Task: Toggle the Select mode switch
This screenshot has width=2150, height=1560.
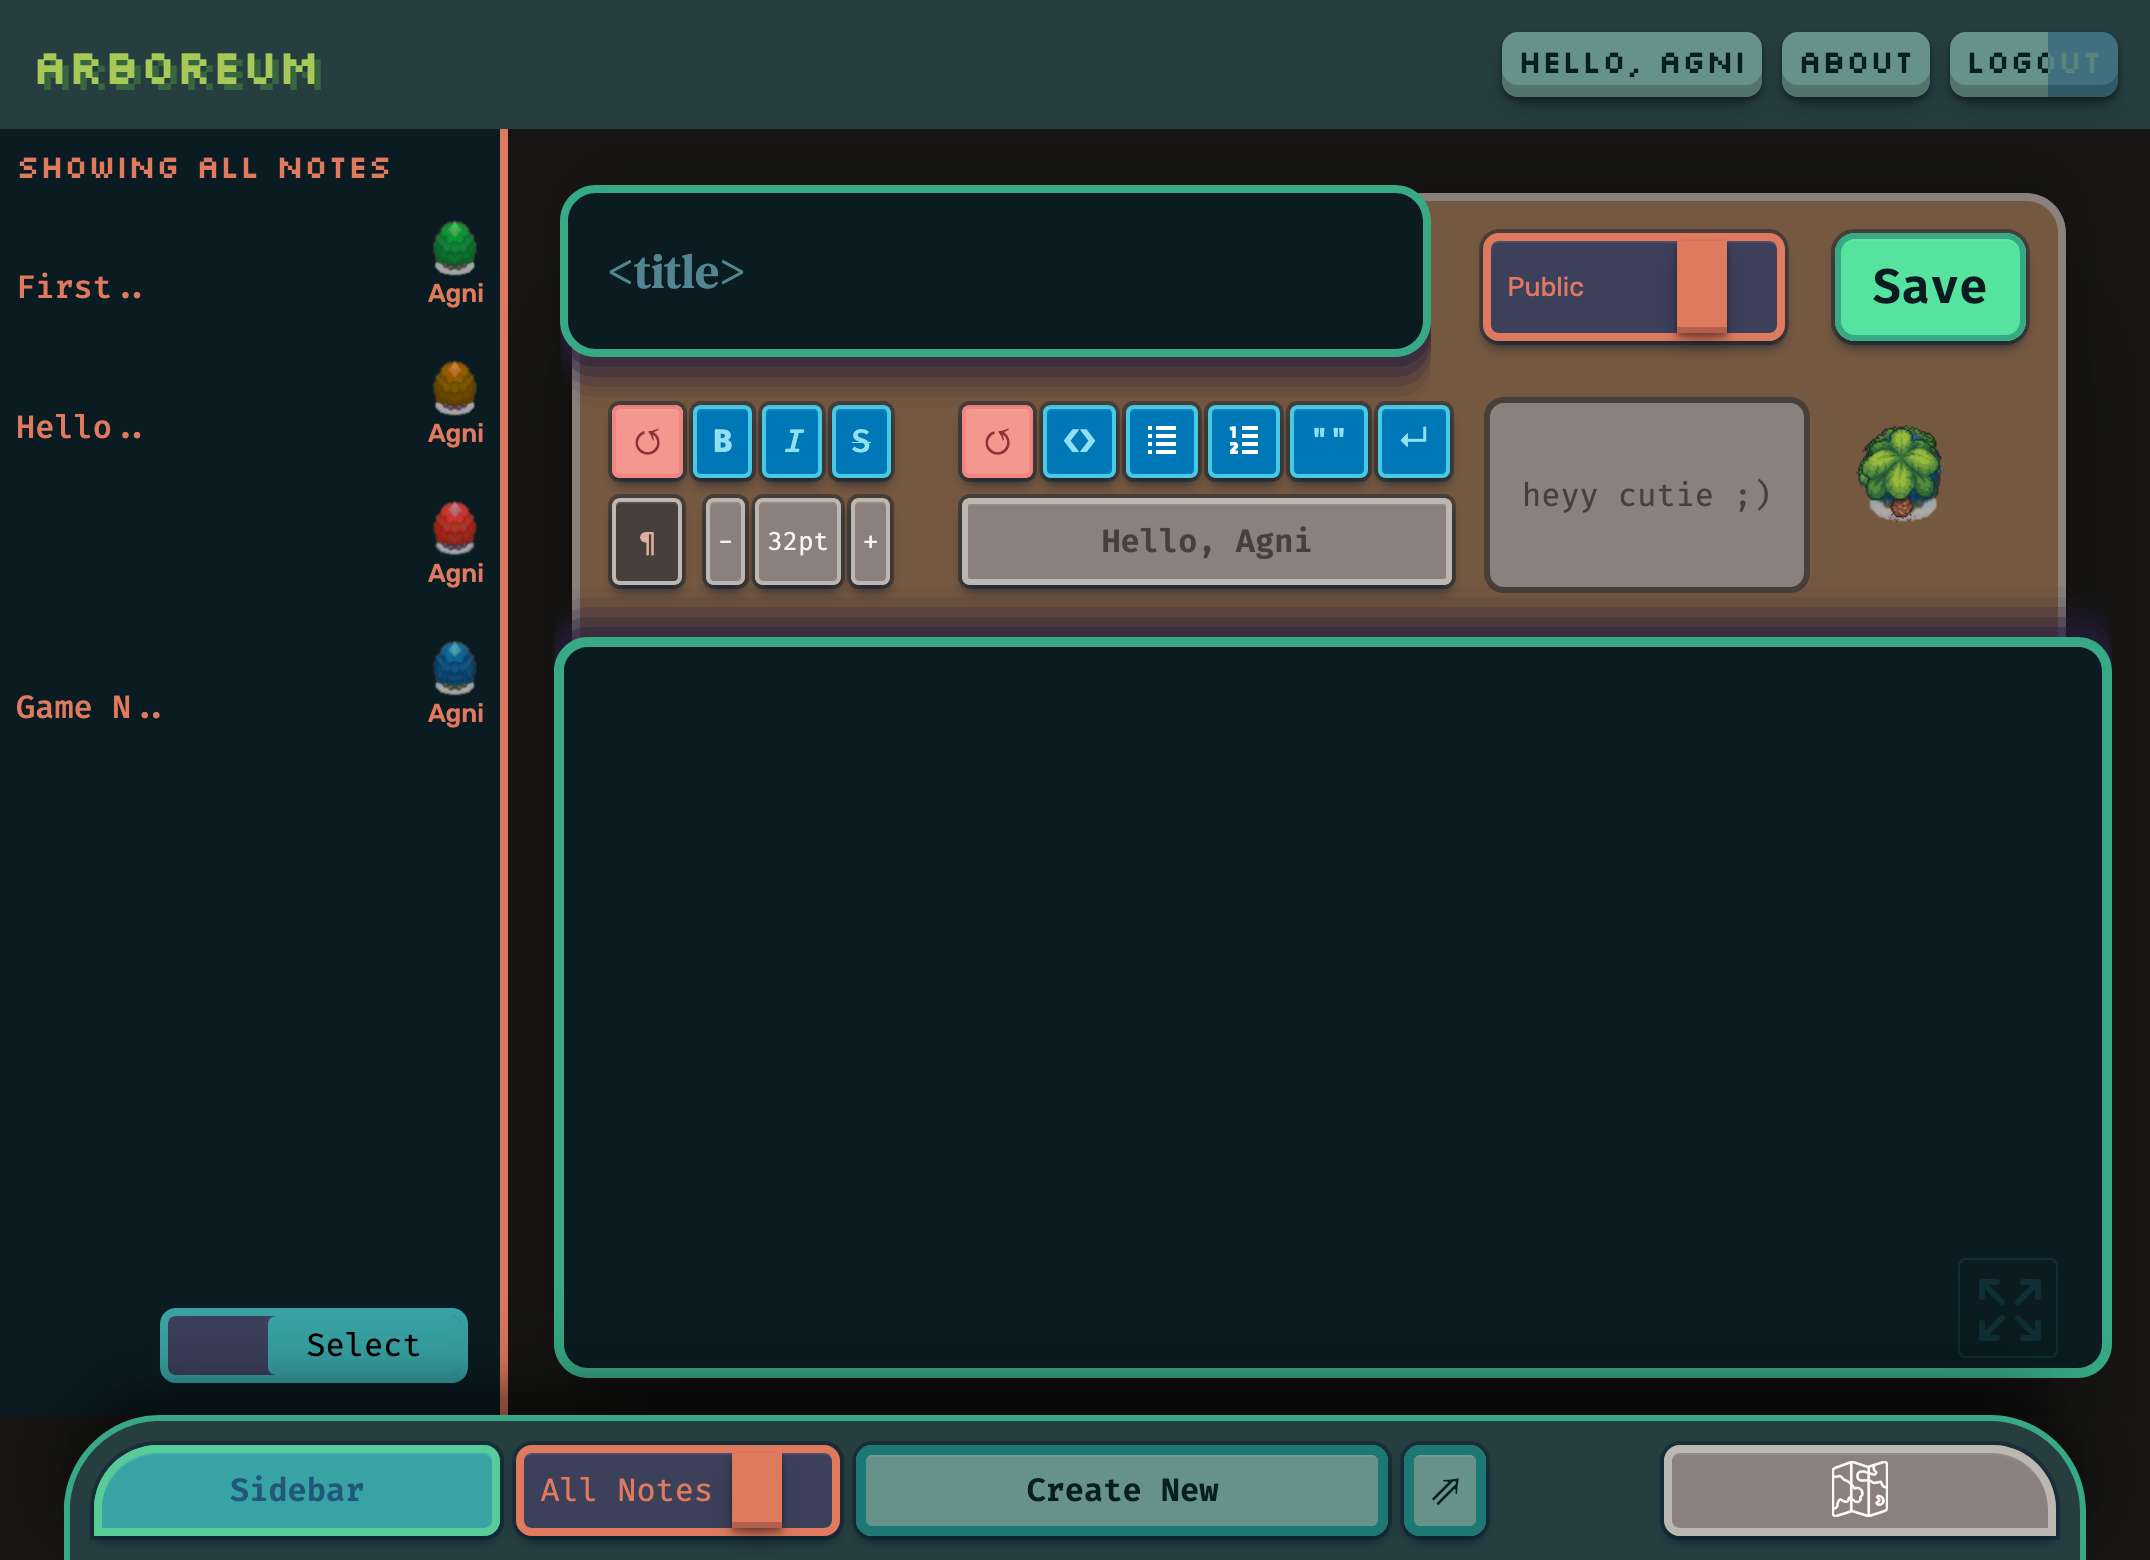Action: tap(314, 1345)
